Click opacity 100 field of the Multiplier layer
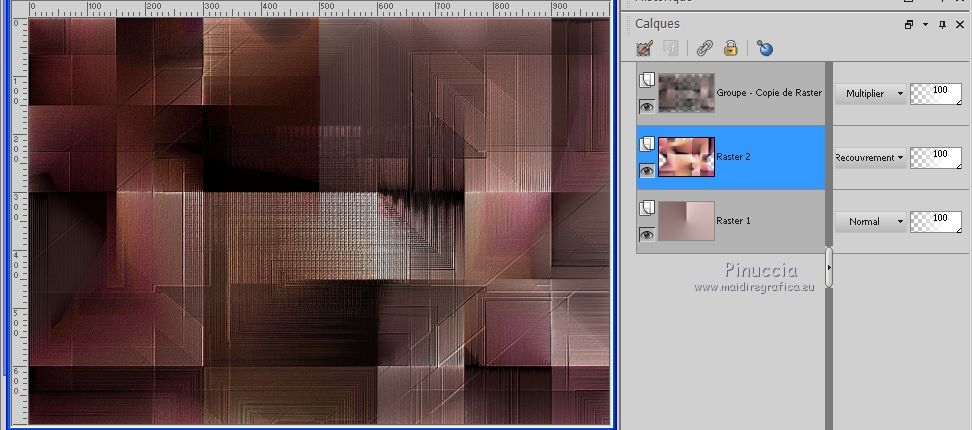Image resolution: width=972 pixels, height=430 pixels. point(936,94)
